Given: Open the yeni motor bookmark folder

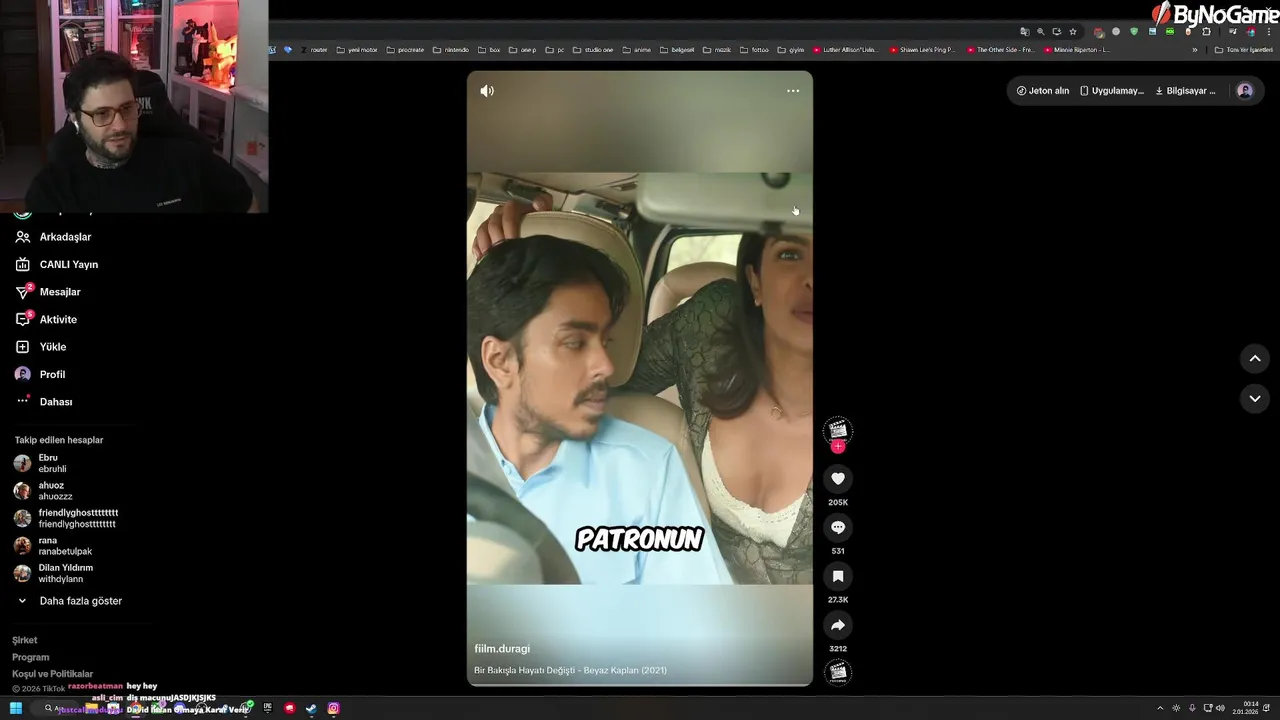Looking at the screenshot, I should point(357,50).
